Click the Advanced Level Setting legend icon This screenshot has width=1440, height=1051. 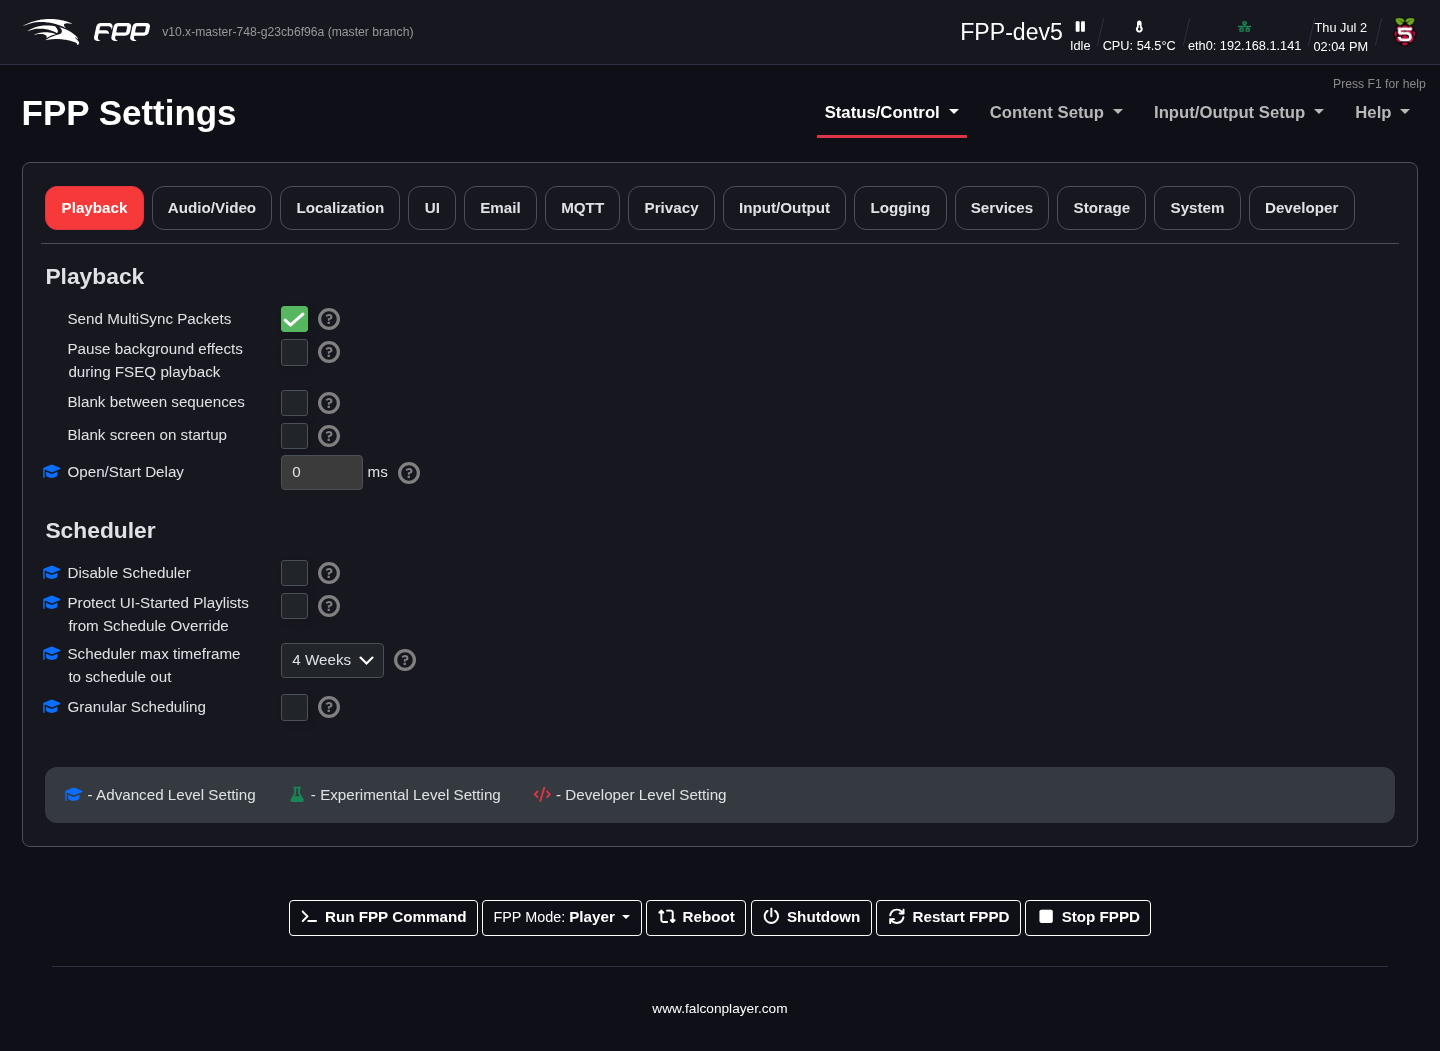click(73, 794)
